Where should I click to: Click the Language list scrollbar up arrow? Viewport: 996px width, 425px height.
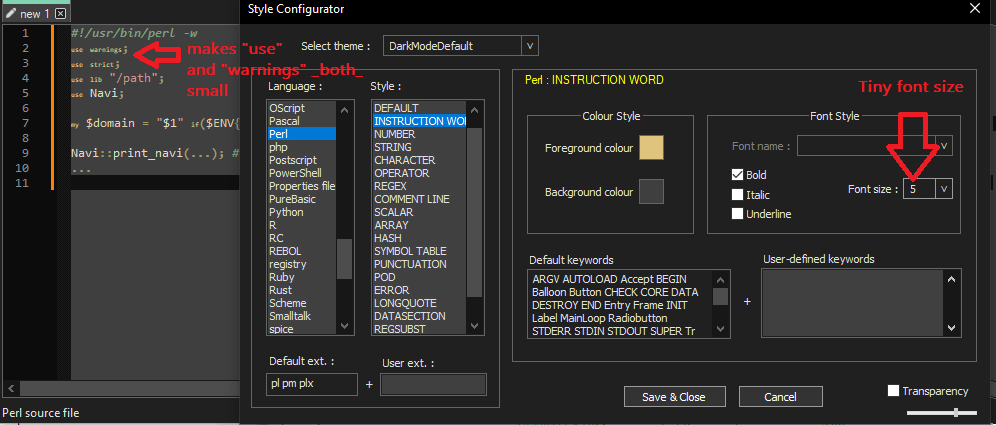point(344,109)
